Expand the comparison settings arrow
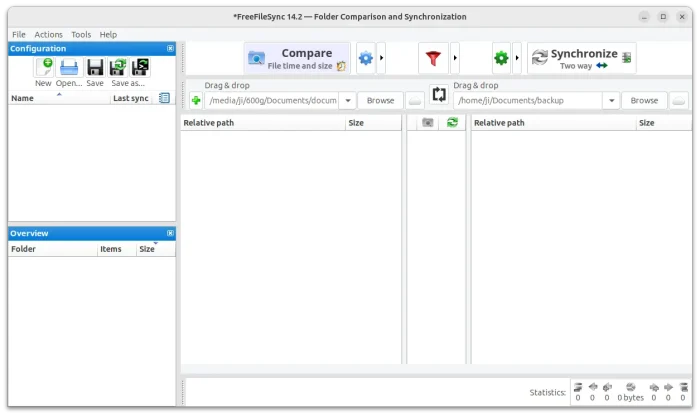 381,58
